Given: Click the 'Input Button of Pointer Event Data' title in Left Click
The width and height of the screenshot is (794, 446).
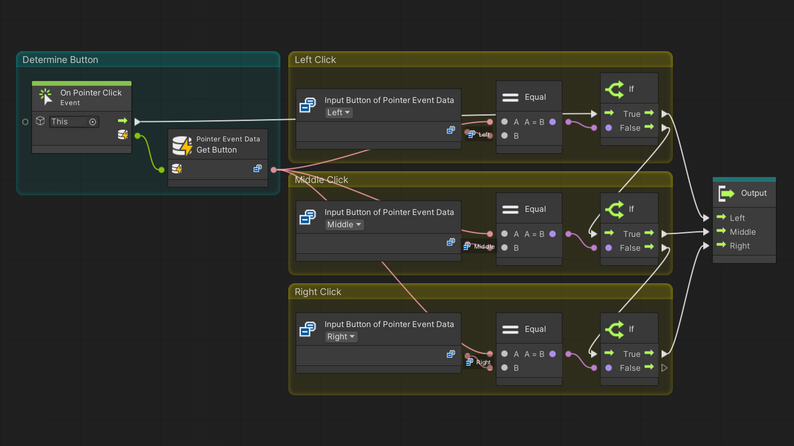Looking at the screenshot, I should pyautogui.click(x=389, y=100).
